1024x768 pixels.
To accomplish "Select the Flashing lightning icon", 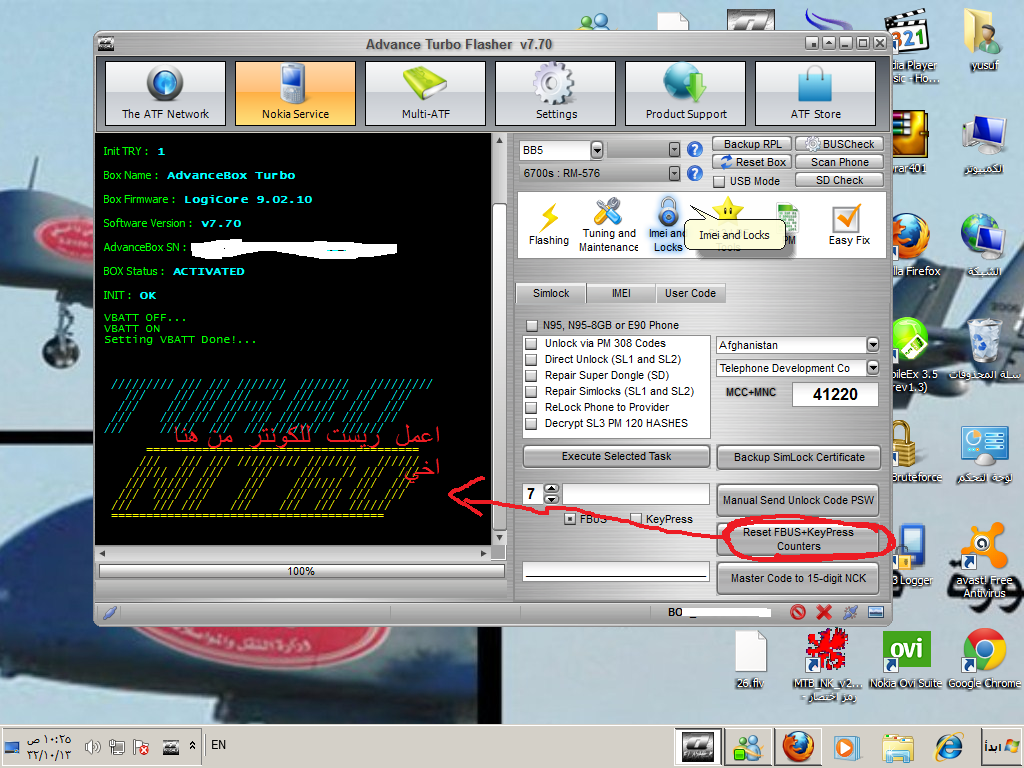I will [549, 224].
